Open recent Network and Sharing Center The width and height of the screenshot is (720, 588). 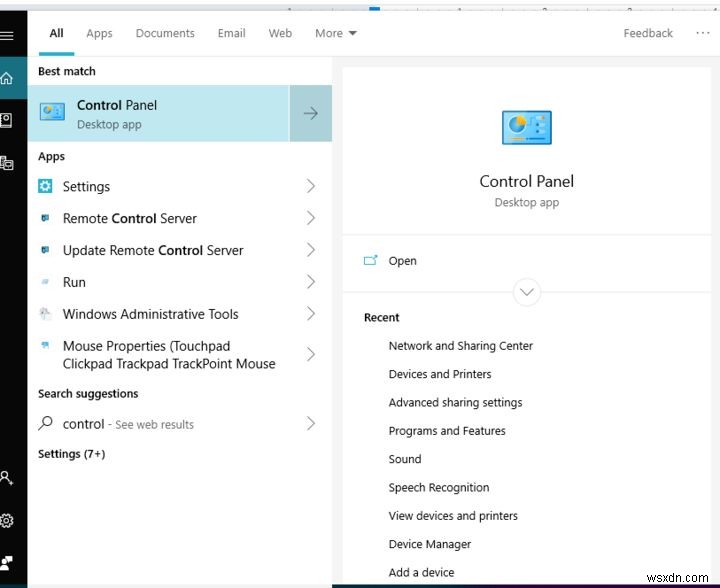(461, 346)
